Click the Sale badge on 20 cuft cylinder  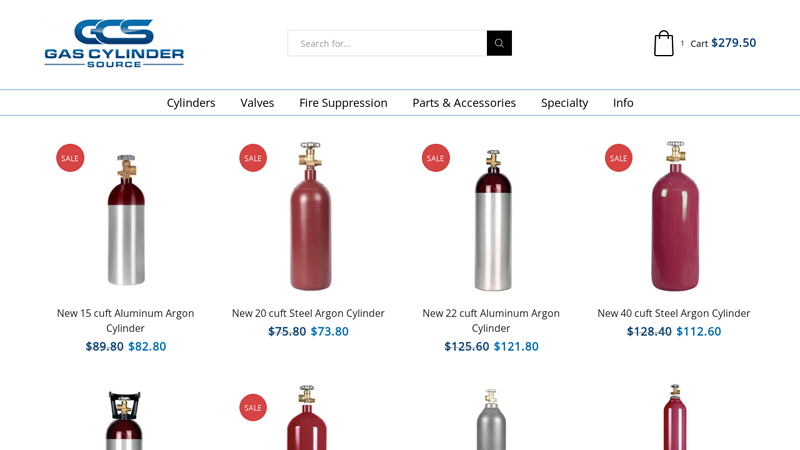253,158
